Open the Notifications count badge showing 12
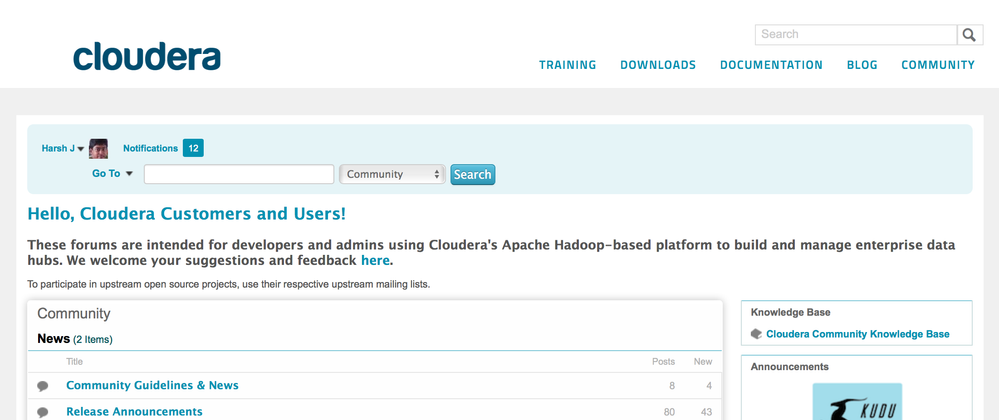This screenshot has height=420, width=999. coord(193,148)
